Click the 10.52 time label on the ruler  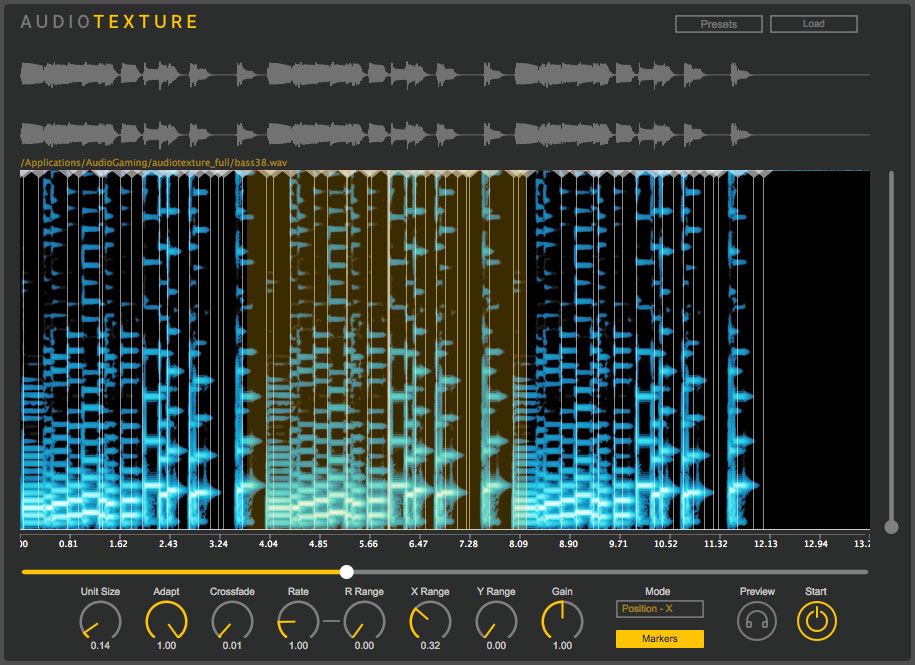click(x=666, y=544)
